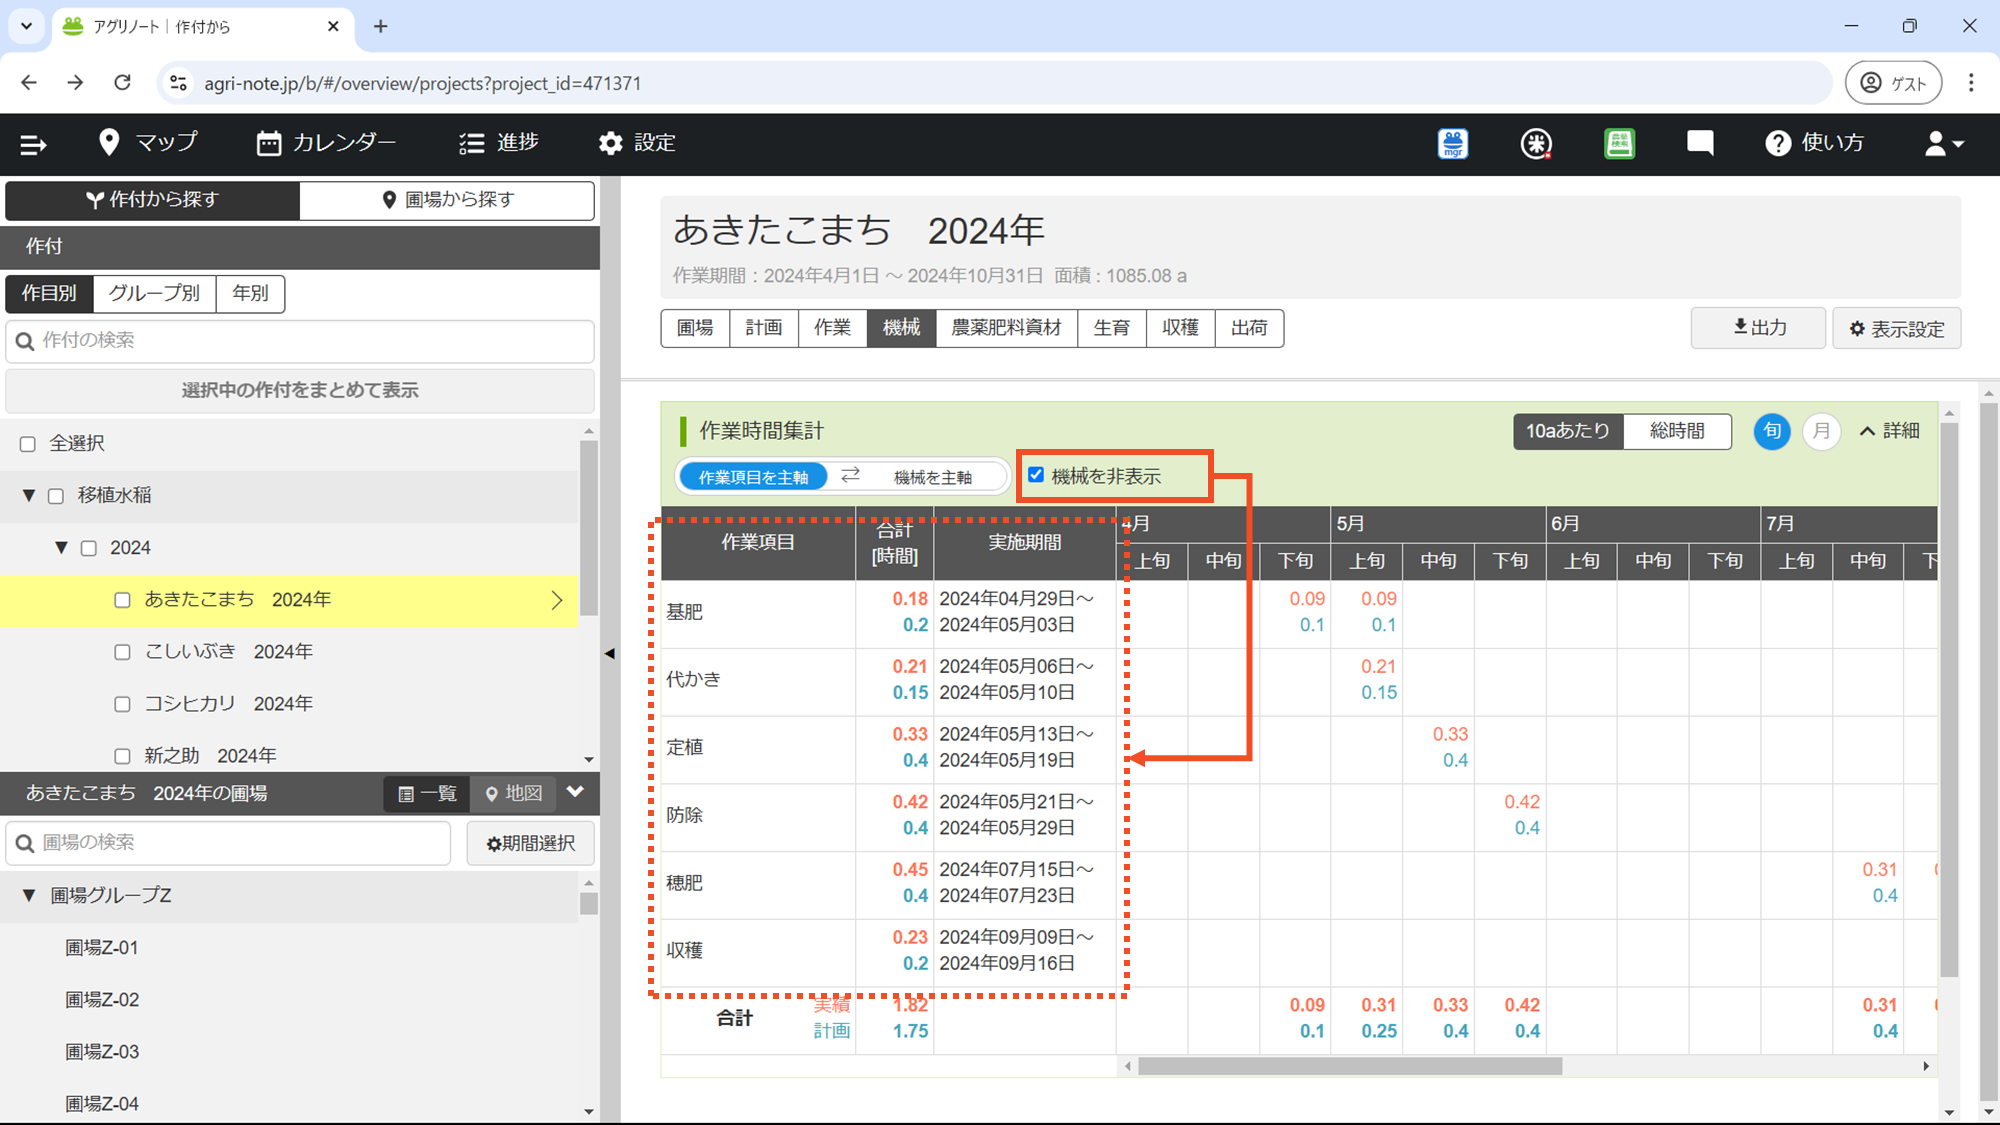Click the browser back arrow
The height and width of the screenshot is (1125, 2000).
tap(29, 83)
